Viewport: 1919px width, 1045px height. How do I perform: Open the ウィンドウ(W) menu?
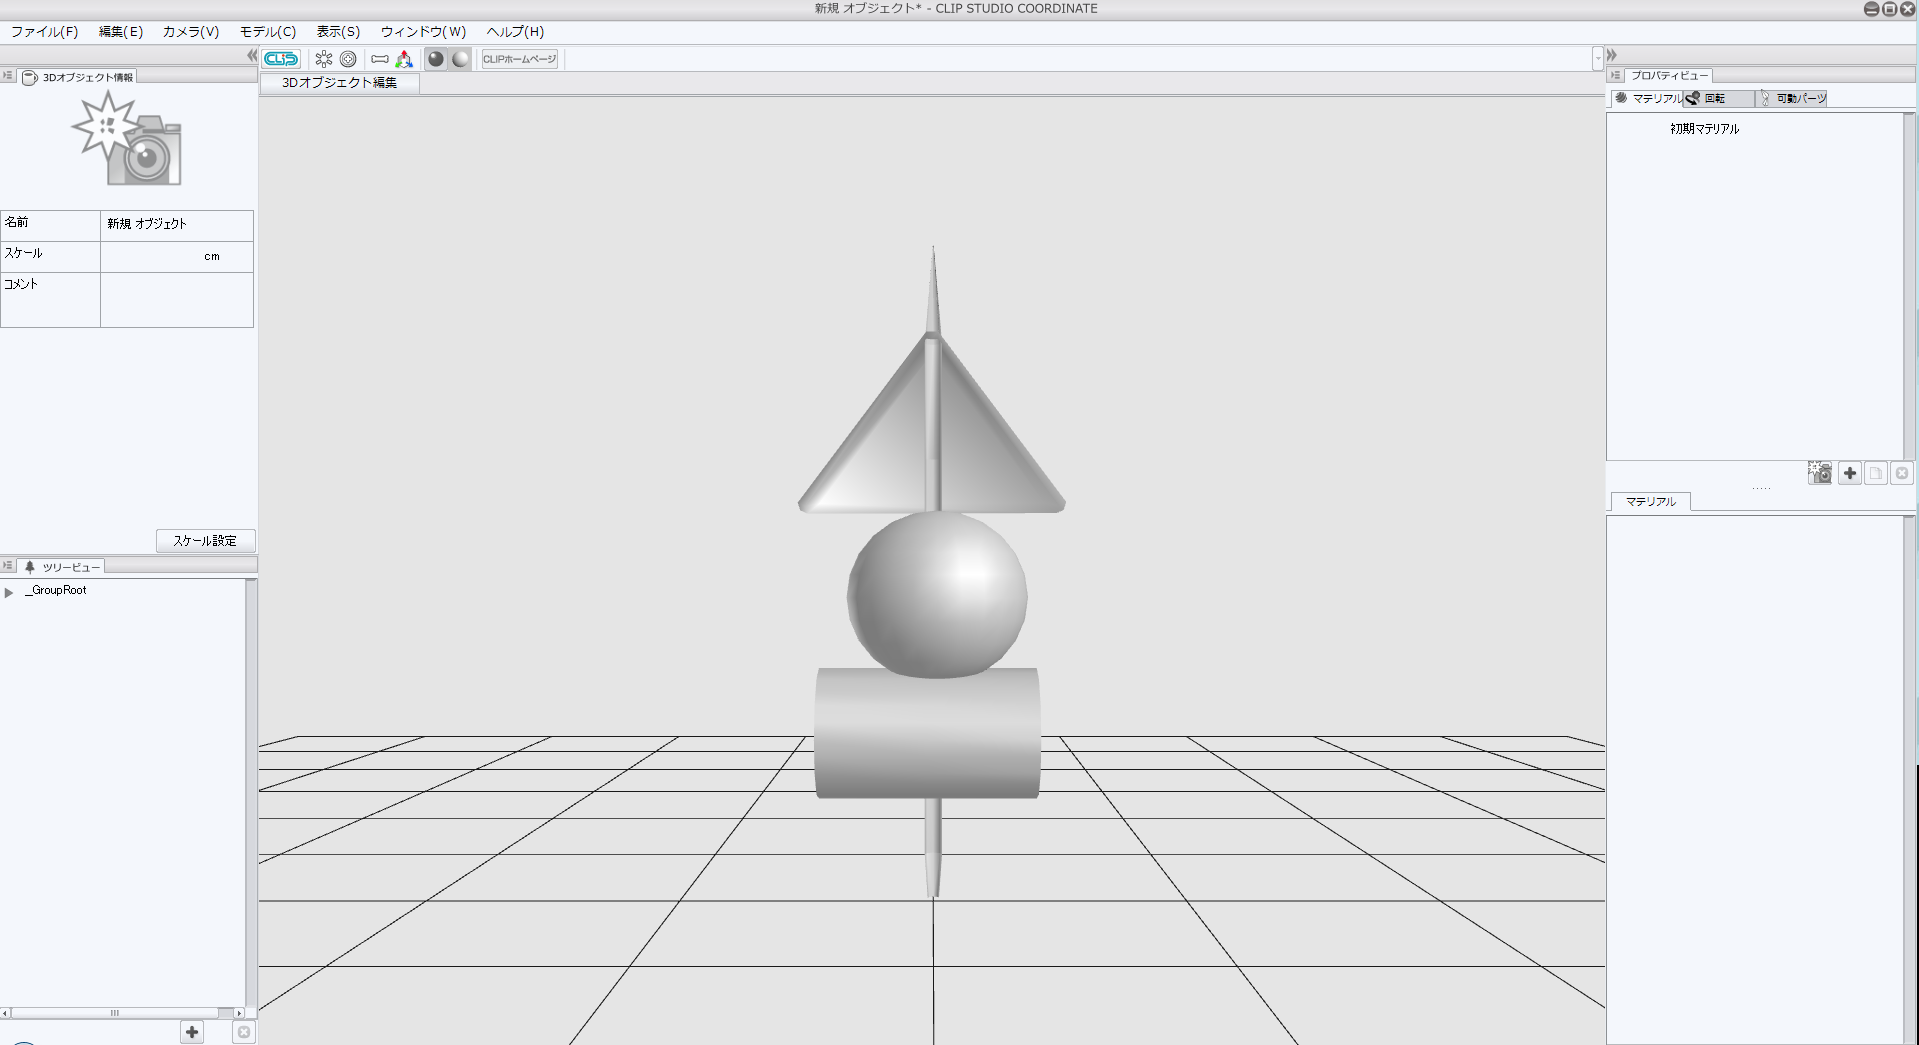423,32
